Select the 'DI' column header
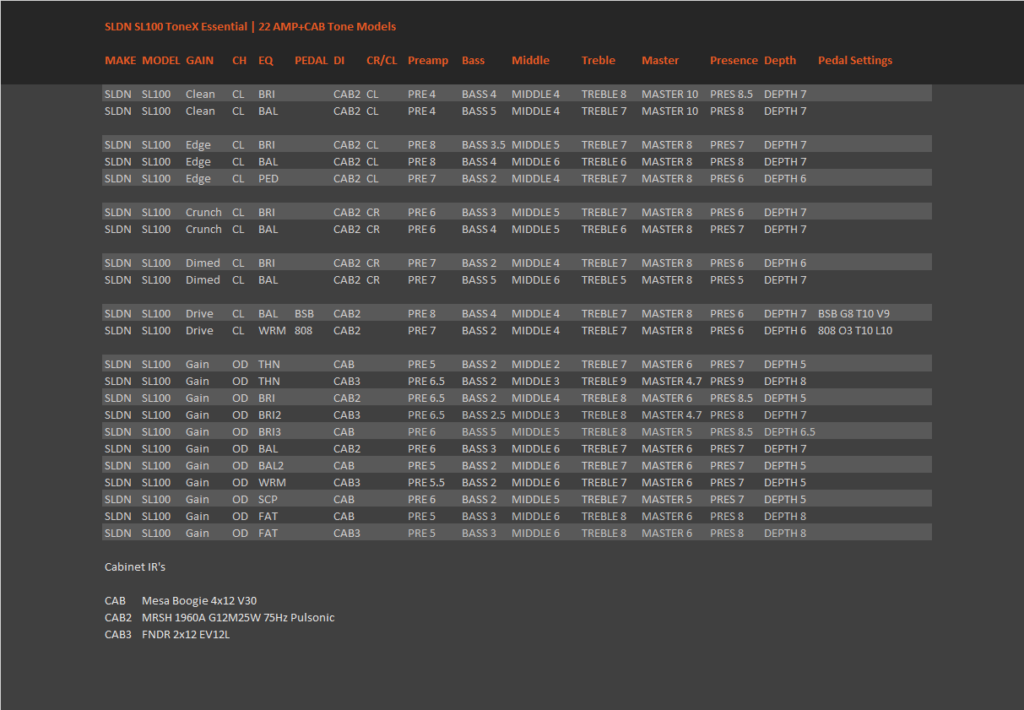Image resolution: width=1024 pixels, height=710 pixels. [339, 60]
